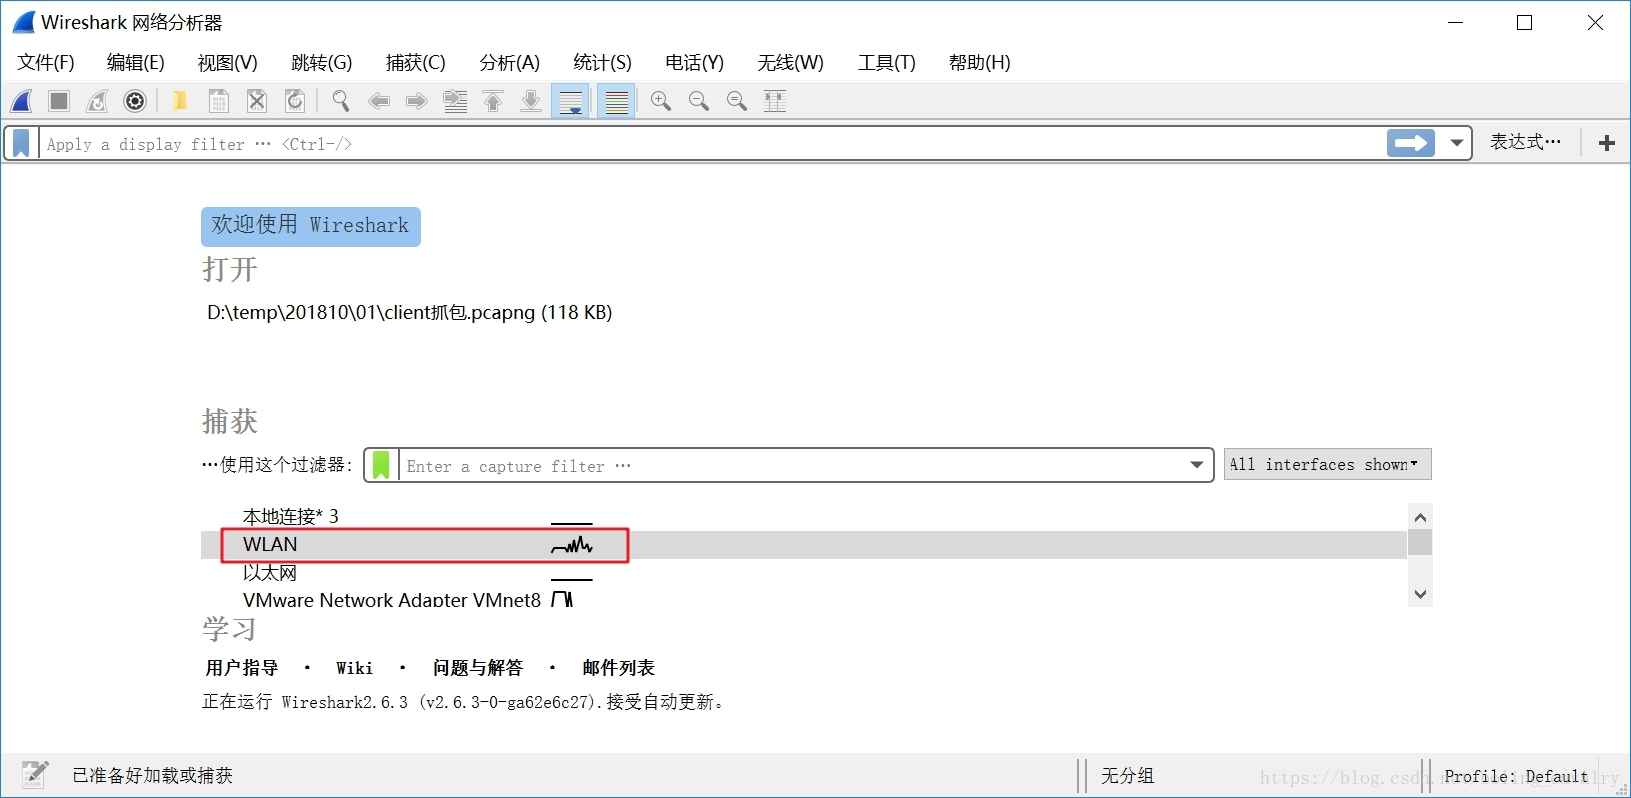Jump to last packet icon
The width and height of the screenshot is (1631, 798).
pos(531,101)
